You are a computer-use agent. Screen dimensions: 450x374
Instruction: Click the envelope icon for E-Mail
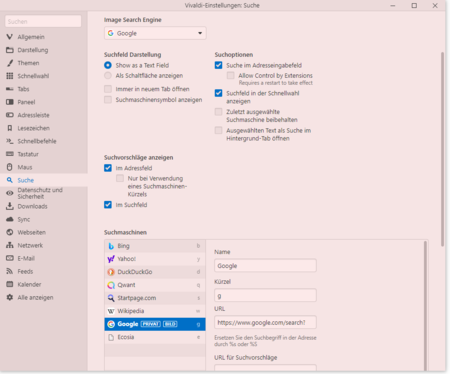pos(10,258)
